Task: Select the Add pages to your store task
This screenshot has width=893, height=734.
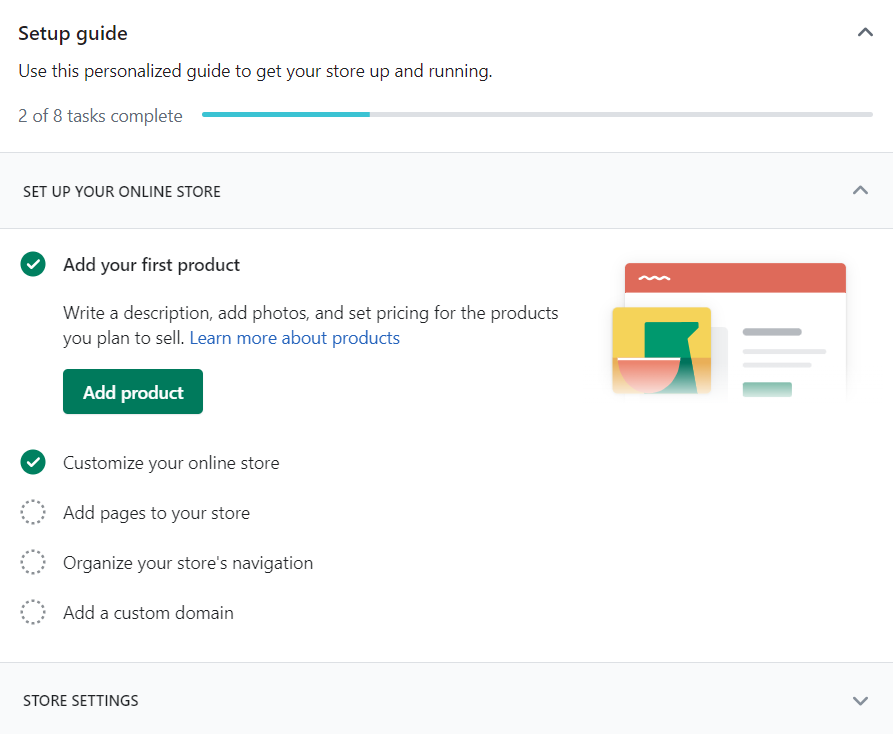Action: [156, 513]
